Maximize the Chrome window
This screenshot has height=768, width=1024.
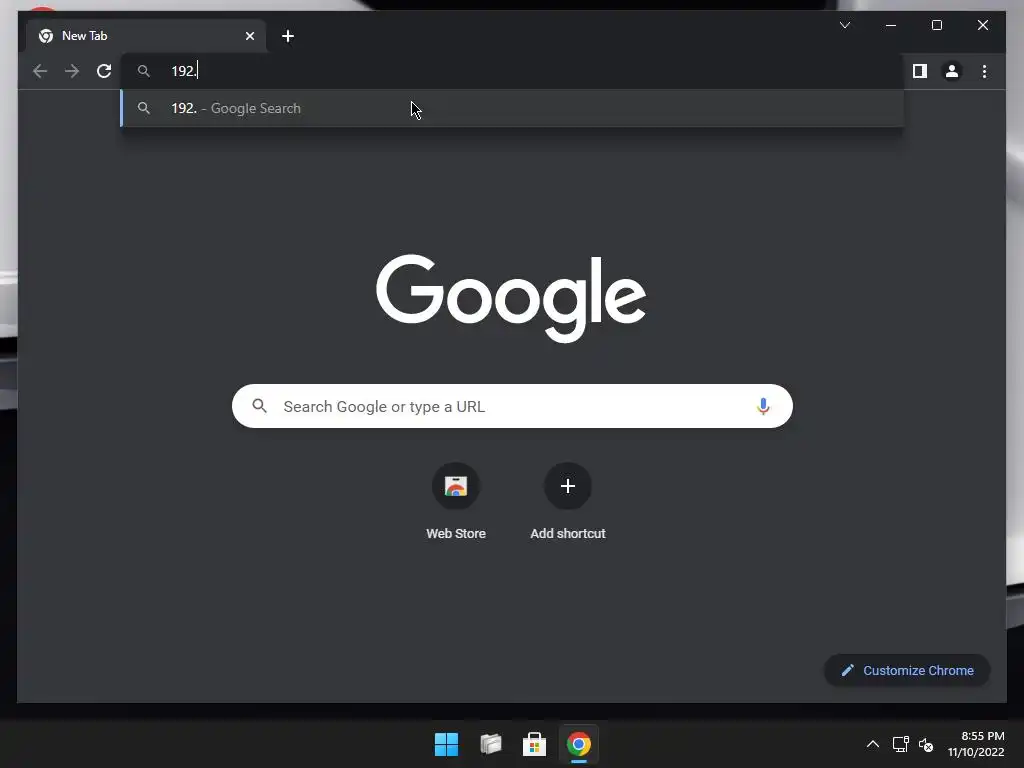click(936, 25)
